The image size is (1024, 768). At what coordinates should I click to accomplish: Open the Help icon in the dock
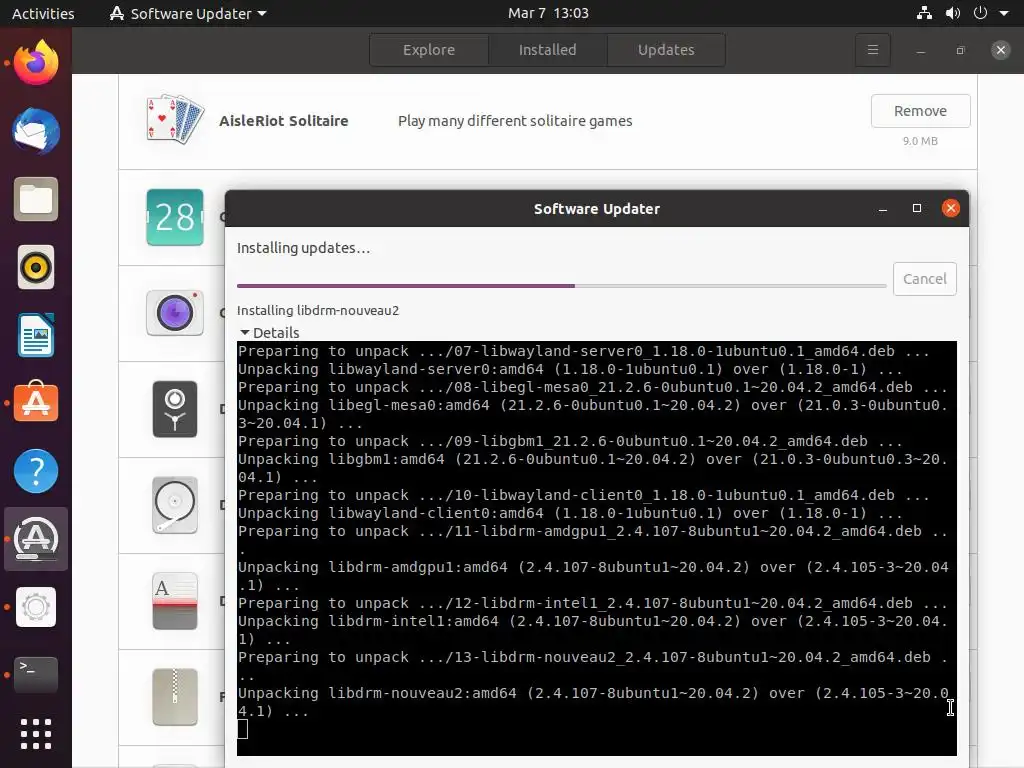(x=36, y=471)
